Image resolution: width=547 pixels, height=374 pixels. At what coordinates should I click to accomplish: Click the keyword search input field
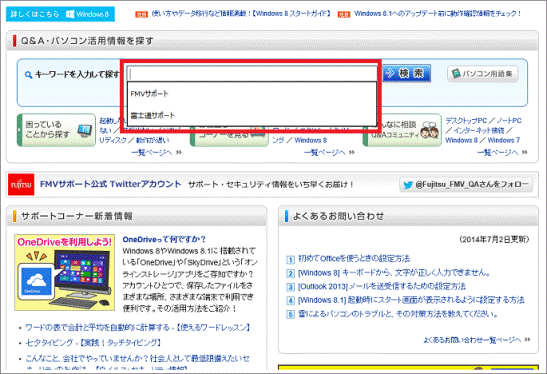tap(252, 74)
